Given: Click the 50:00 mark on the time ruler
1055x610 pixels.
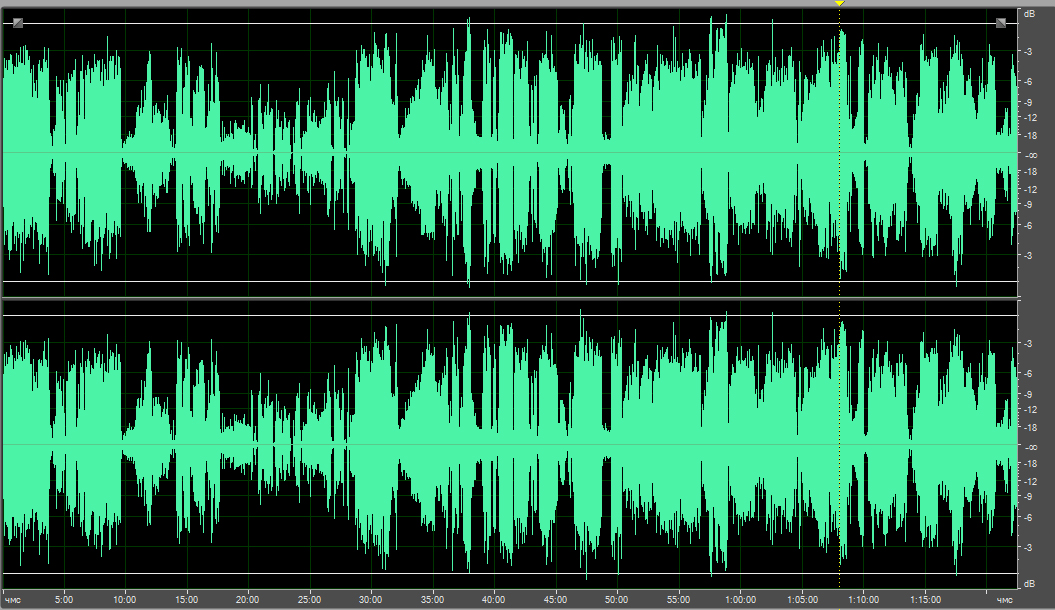Looking at the screenshot, I should coord(616,599).
